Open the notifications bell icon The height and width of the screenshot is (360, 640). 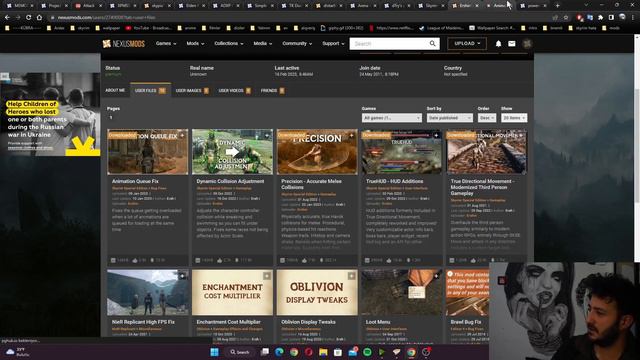pyautogui.click(x=498, y=44)
